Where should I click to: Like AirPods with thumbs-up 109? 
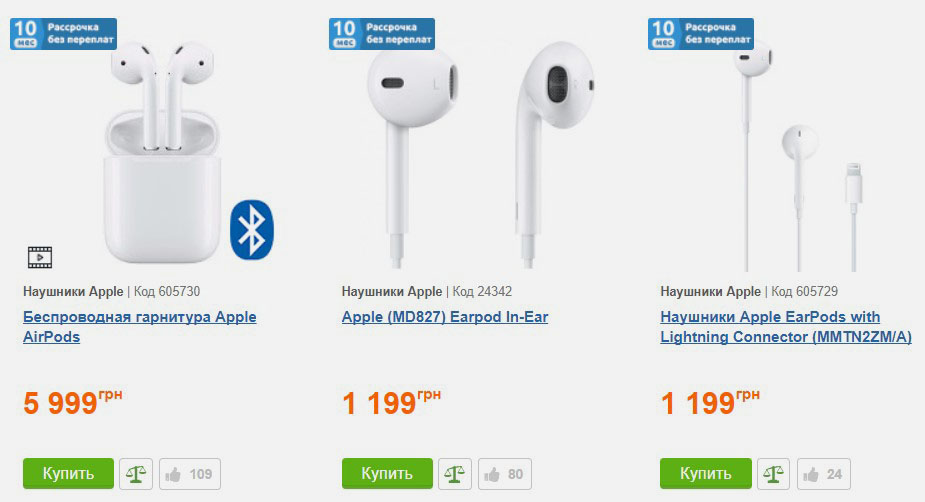[190, 474]
